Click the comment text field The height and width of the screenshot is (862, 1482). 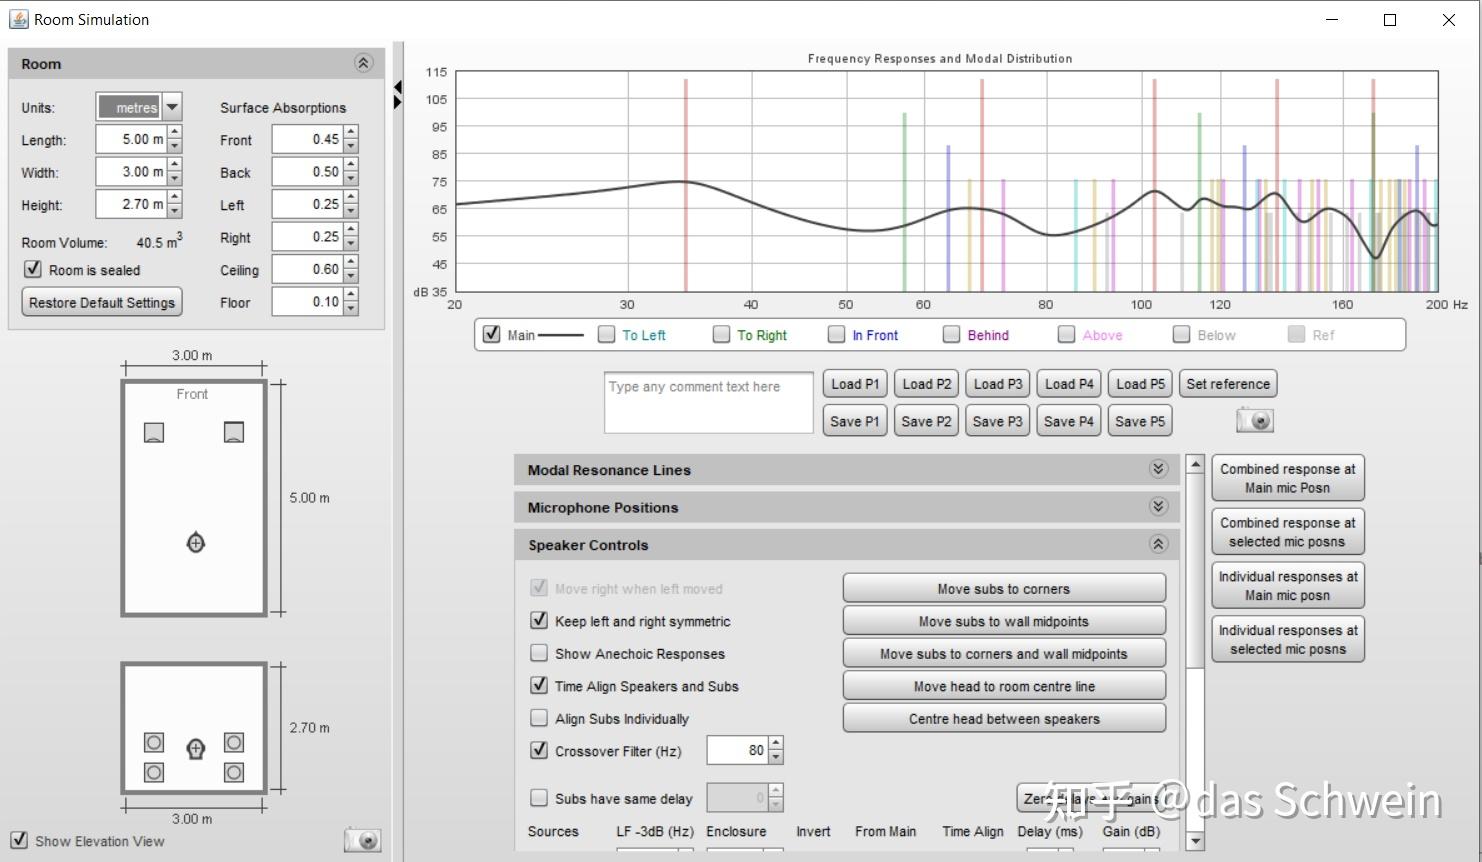coord(708,403)
